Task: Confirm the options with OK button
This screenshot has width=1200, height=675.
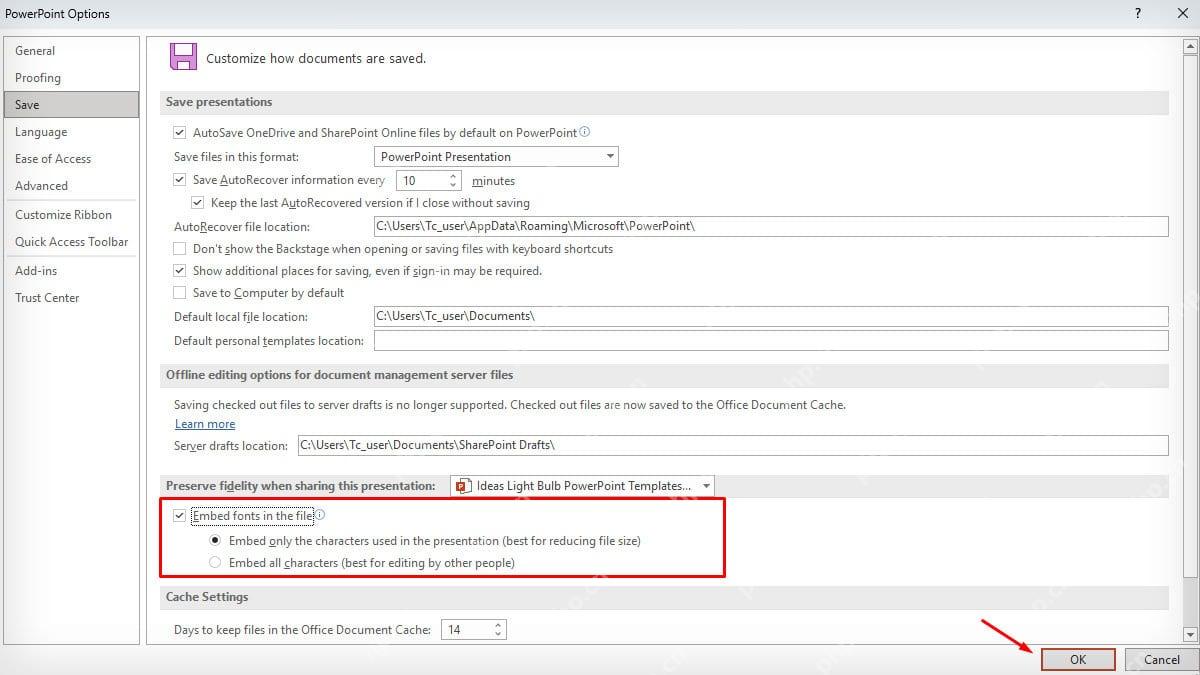Action: tap(1078, 660)
